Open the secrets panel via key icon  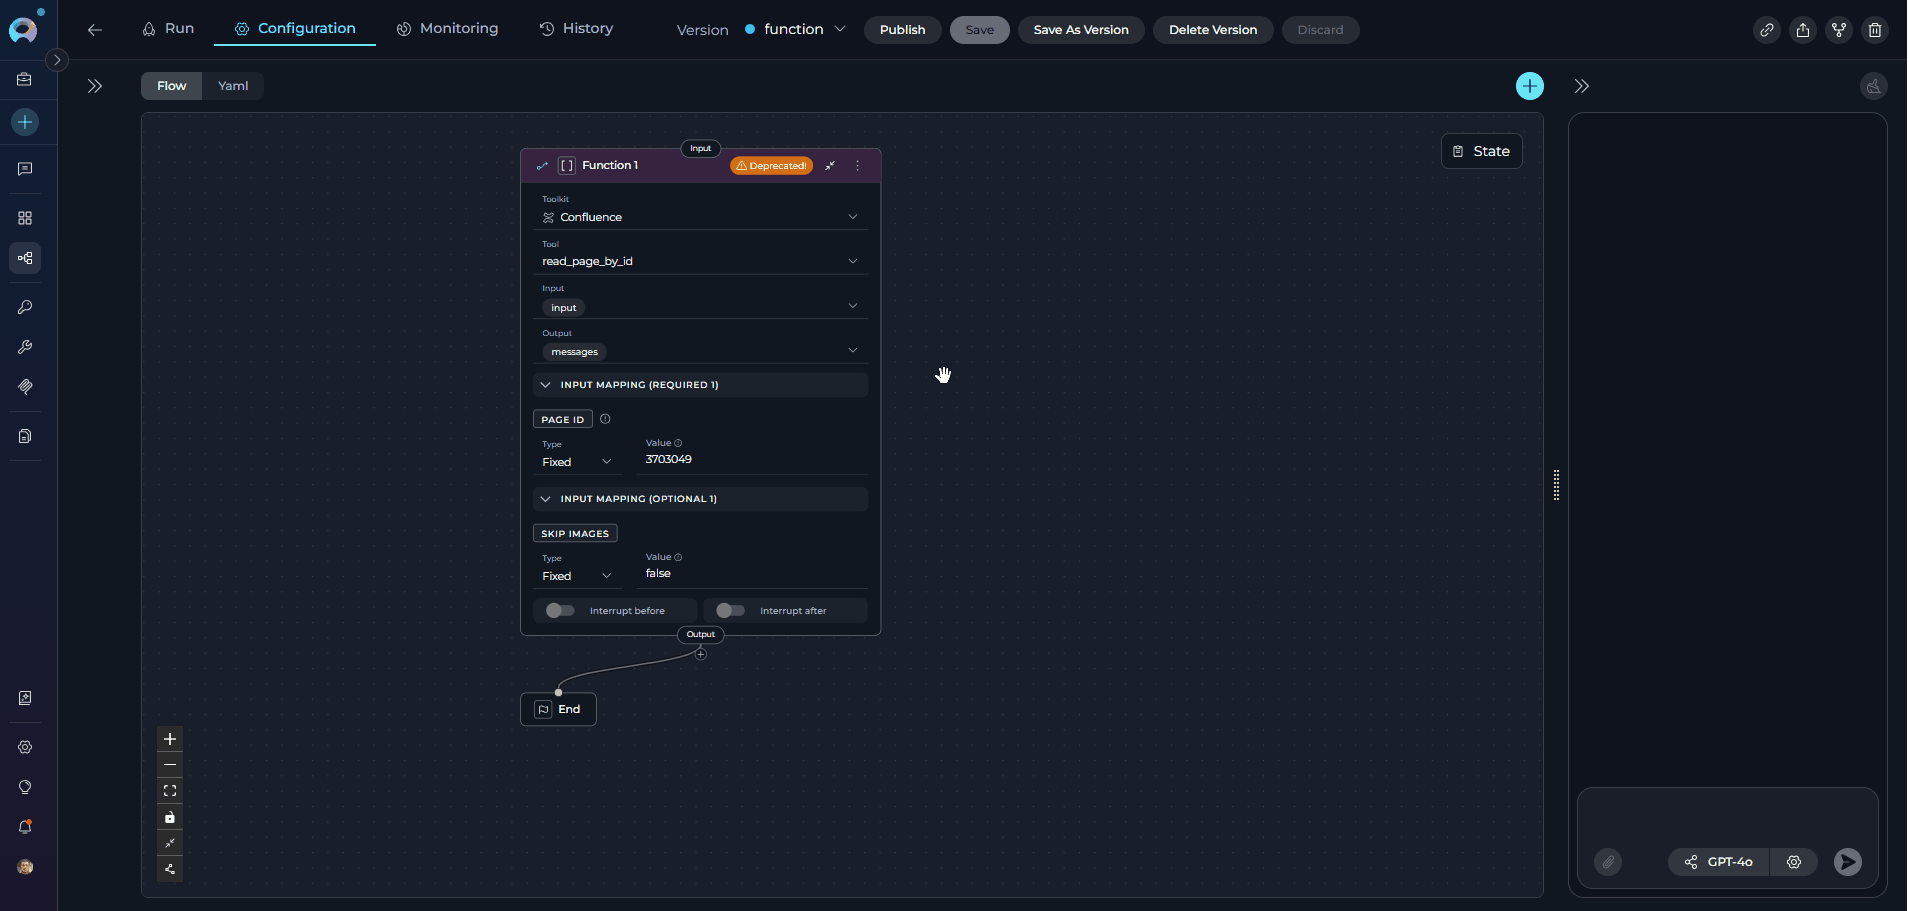coord(25,307)
